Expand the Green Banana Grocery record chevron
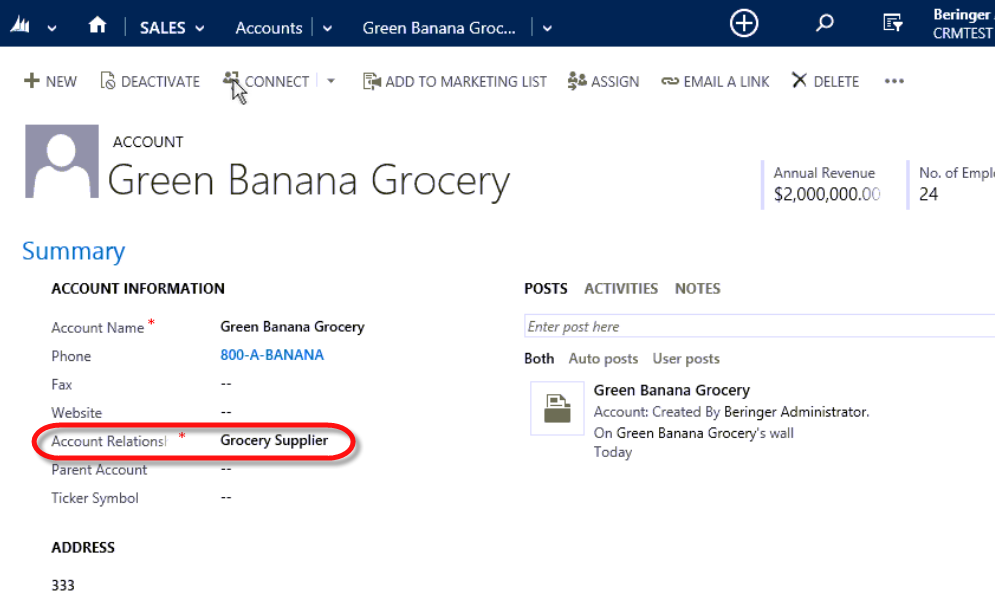Viewport: 995px width, 592px height. point(547,28)
